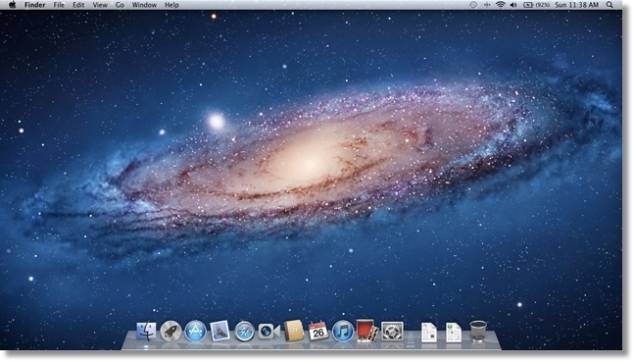Open the File menu
634x362 pixels.
click(59, 5)
